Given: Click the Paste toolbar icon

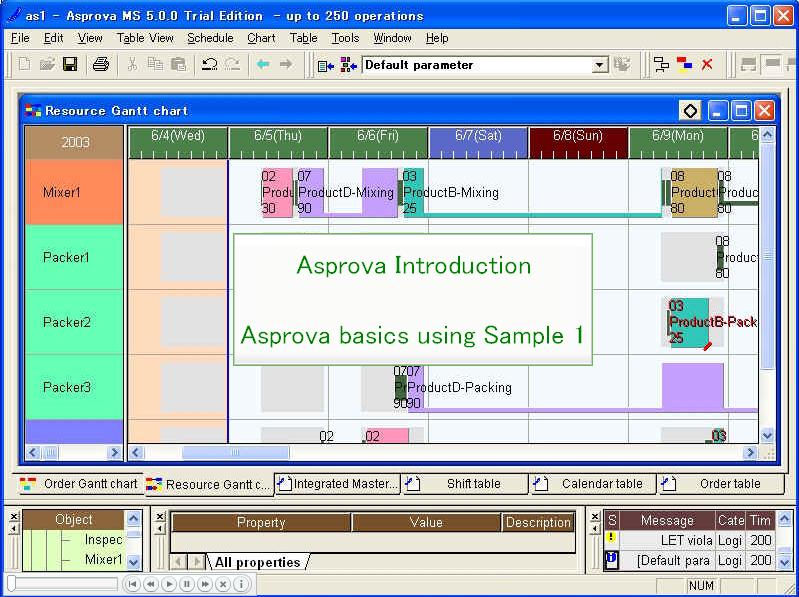Looking at the screenshot, I should pos(178,64).
